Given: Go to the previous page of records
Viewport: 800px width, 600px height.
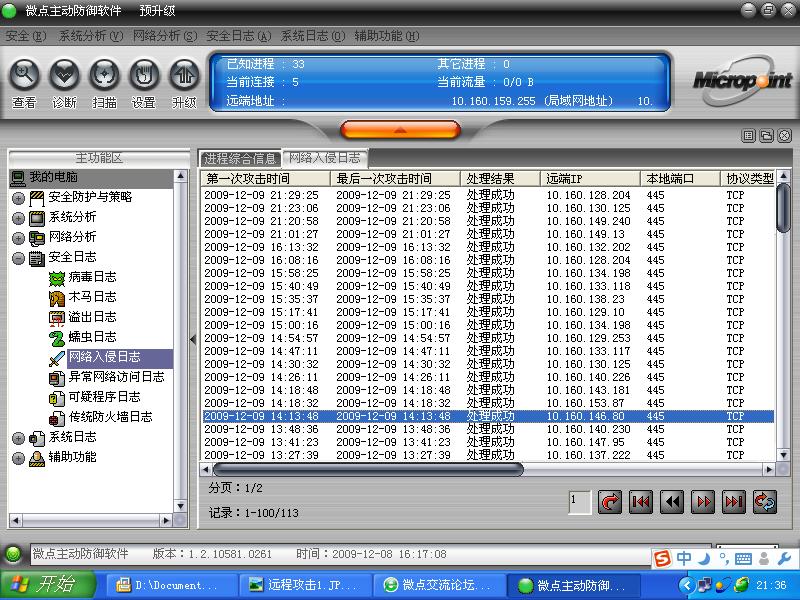Looking at the screenshot, I should point(672,502).
